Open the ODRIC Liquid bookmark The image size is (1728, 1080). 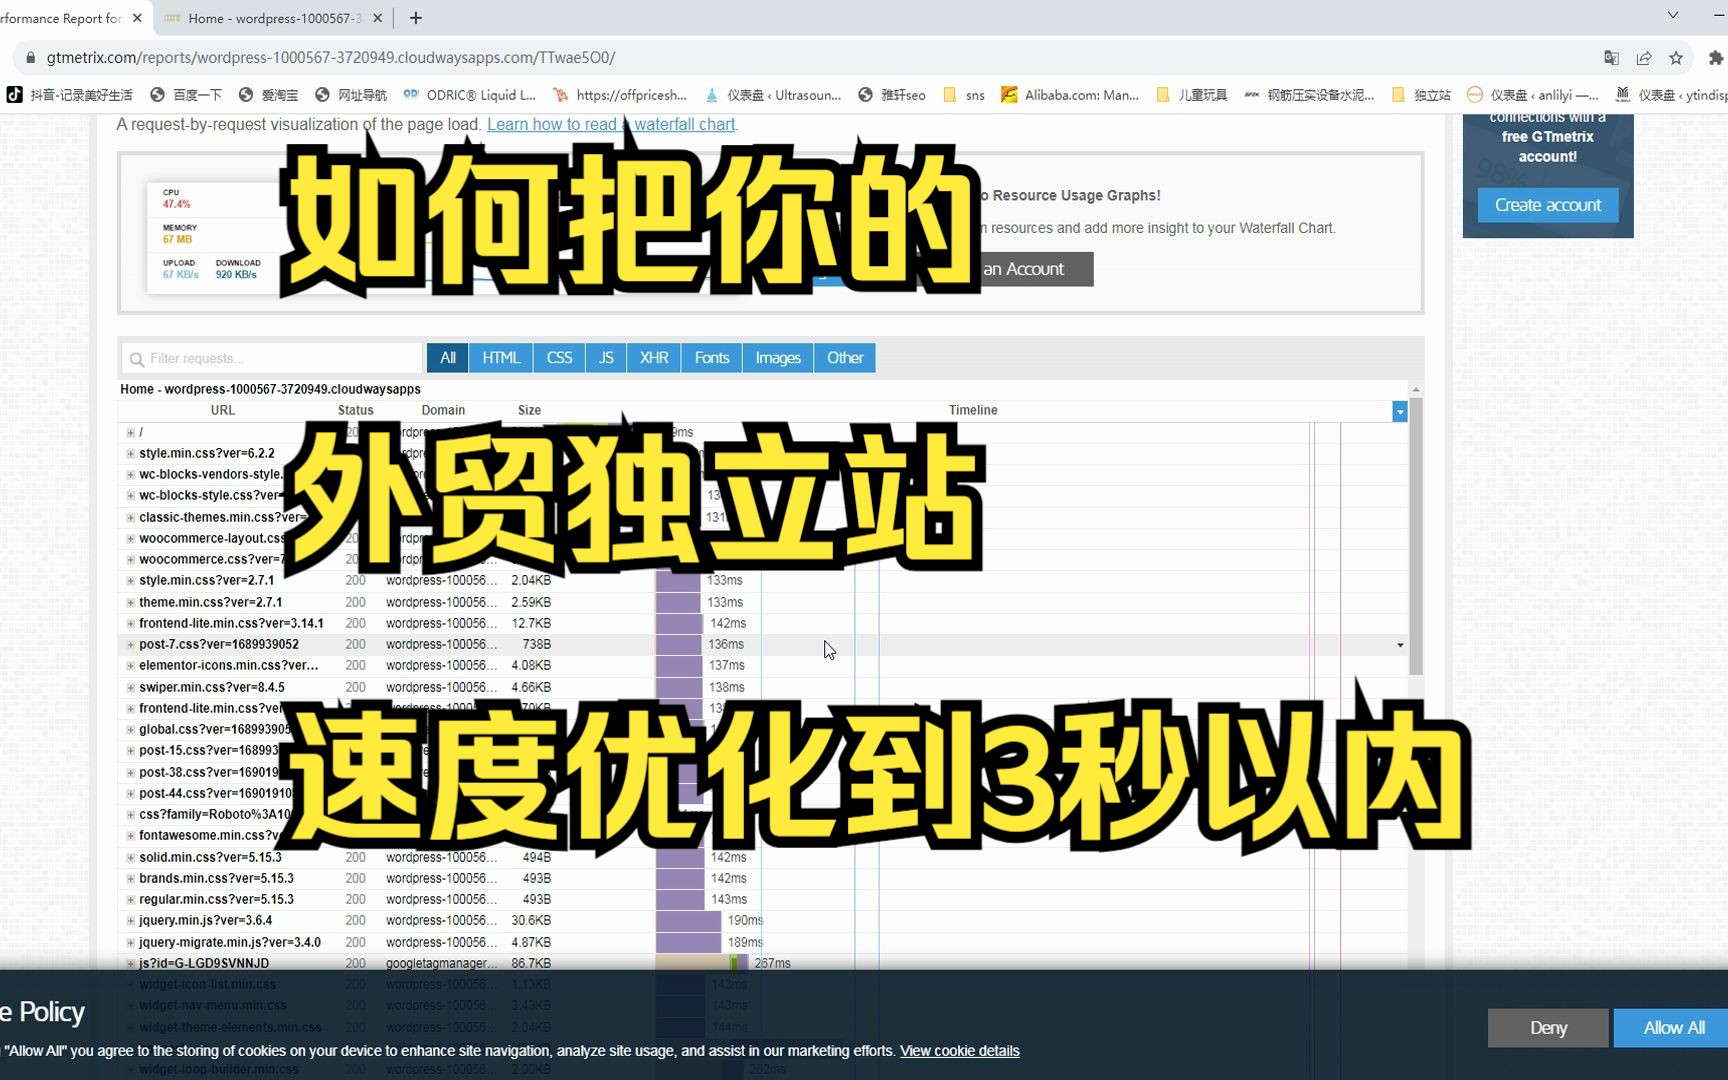click(470, 95)
